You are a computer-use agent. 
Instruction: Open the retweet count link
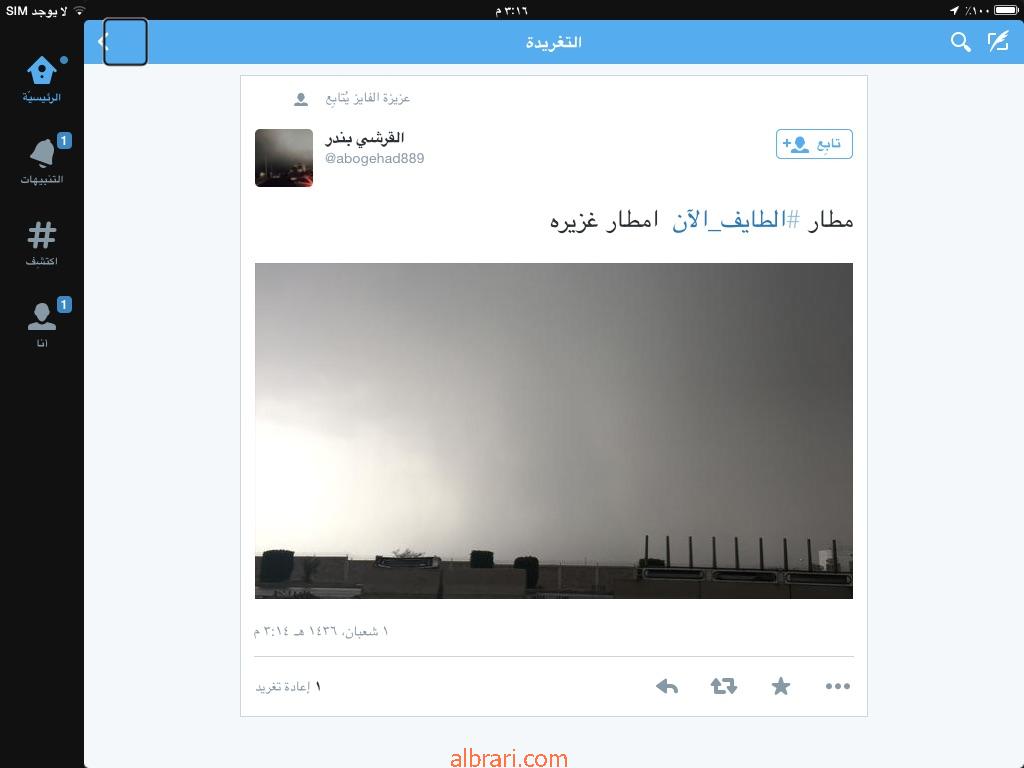tap(288, 687)
